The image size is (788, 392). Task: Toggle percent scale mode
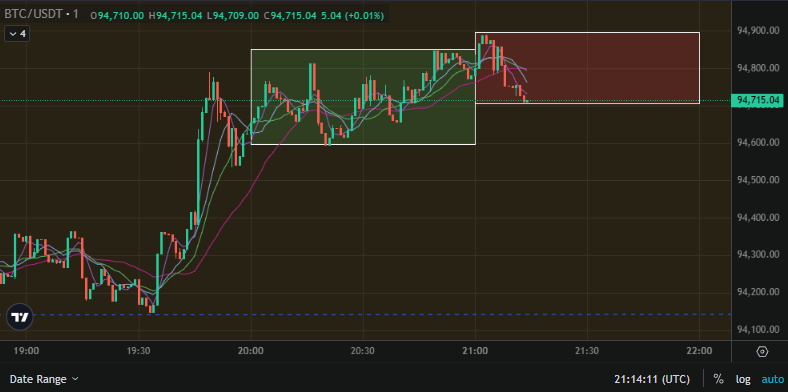pyautogui.click(x=718, y=379)
